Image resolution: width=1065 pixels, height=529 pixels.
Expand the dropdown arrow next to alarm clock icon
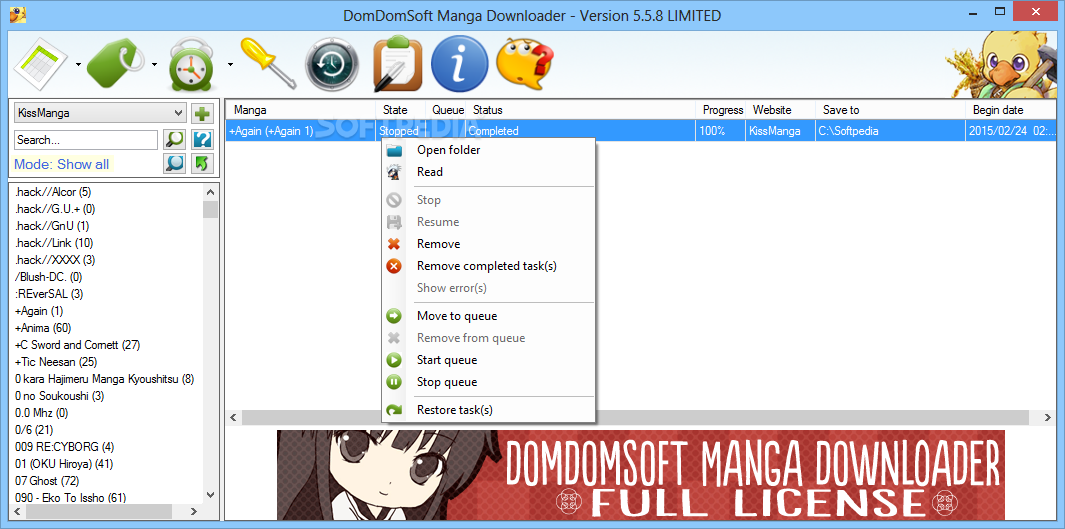pyautogui.click(x=230, y=65)
